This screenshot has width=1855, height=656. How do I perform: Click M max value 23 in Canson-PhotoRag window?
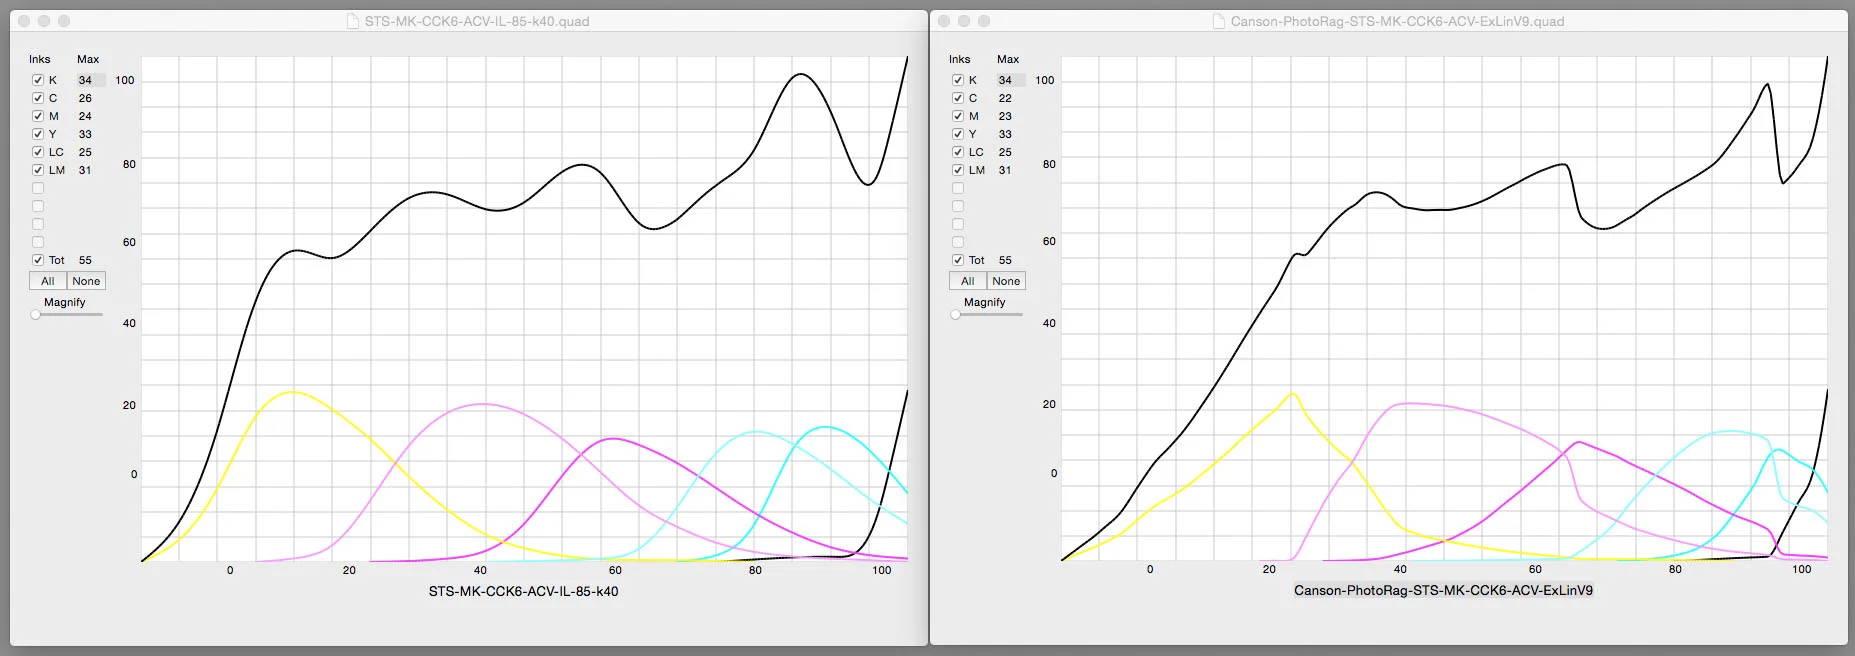pos(1005,116)
